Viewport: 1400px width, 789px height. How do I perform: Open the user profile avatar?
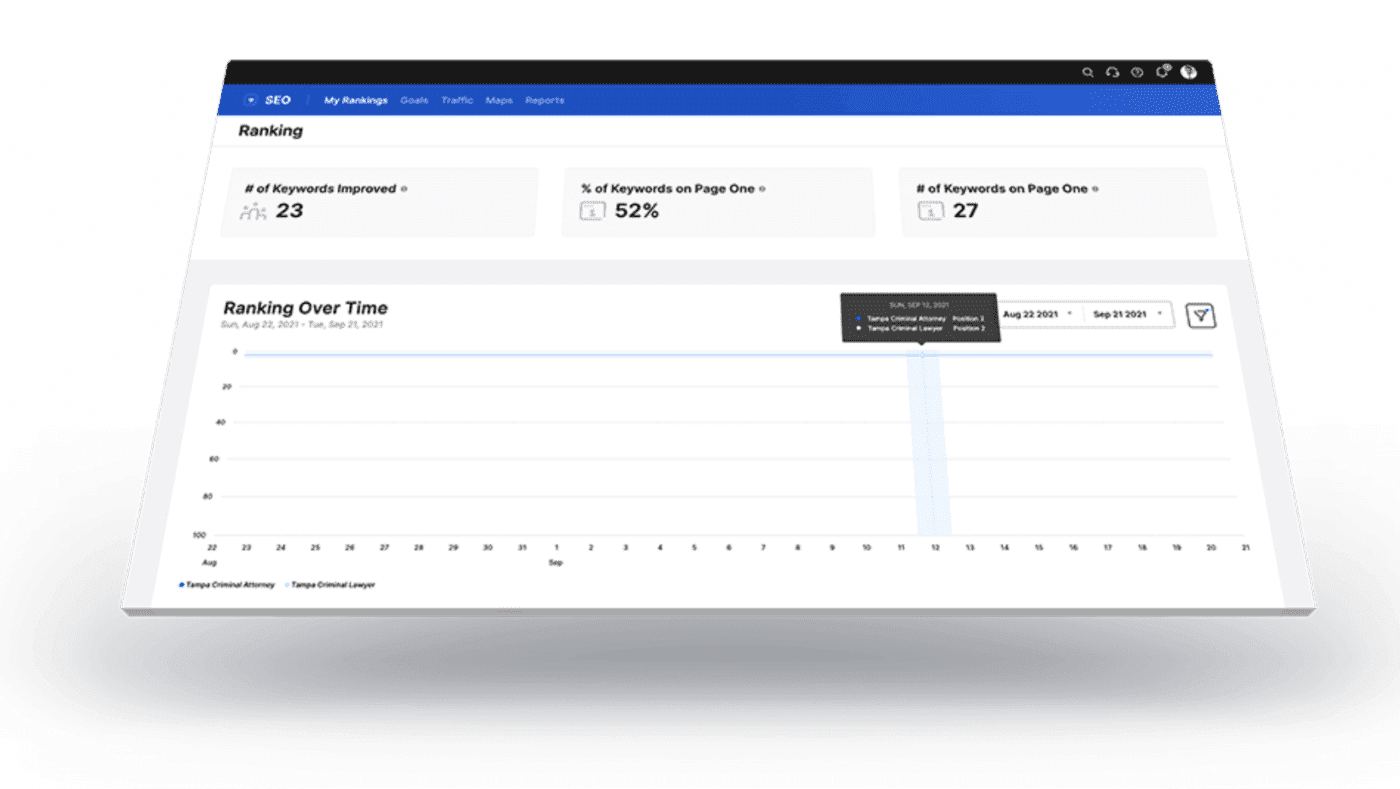coord(1188,72)
